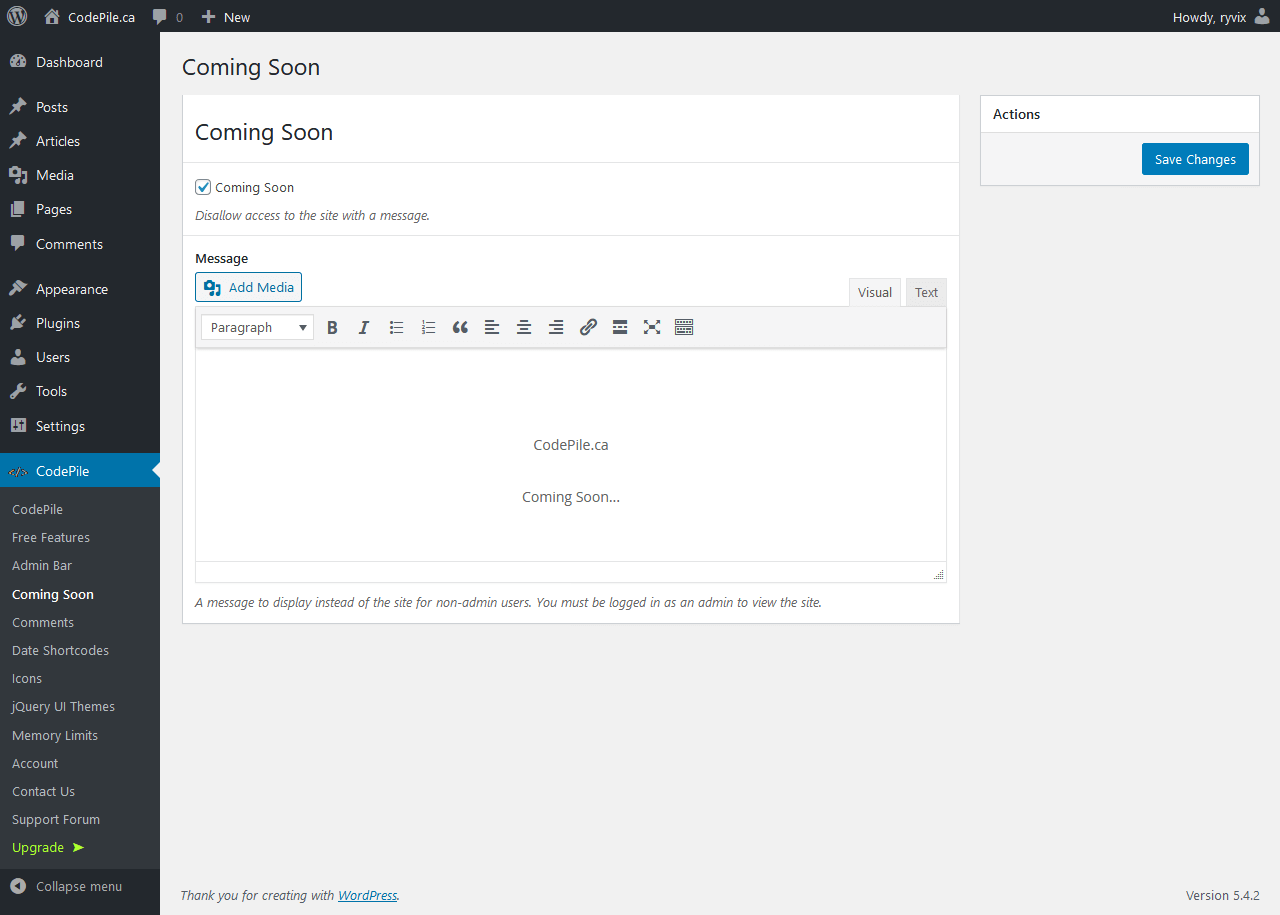This screenshot has height=915, width=1280.
Task: Select the Coming Soon submenu item
Action: 53,594
